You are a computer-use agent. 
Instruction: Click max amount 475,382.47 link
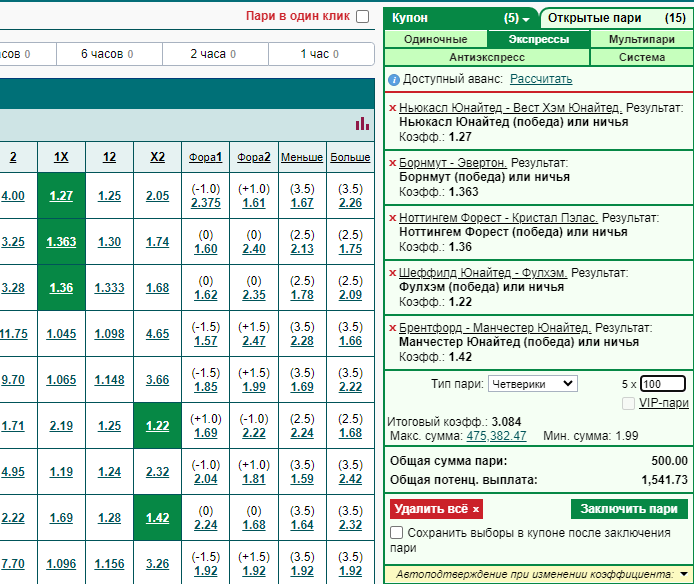pos(496,436)
